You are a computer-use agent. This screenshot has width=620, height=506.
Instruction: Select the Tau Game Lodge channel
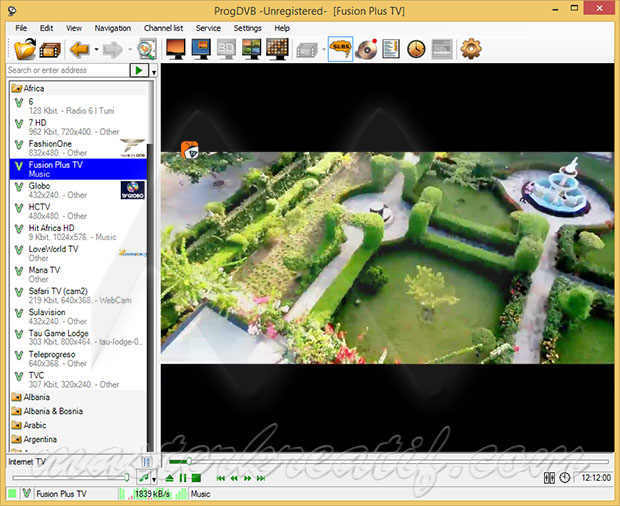coord(78,337)
